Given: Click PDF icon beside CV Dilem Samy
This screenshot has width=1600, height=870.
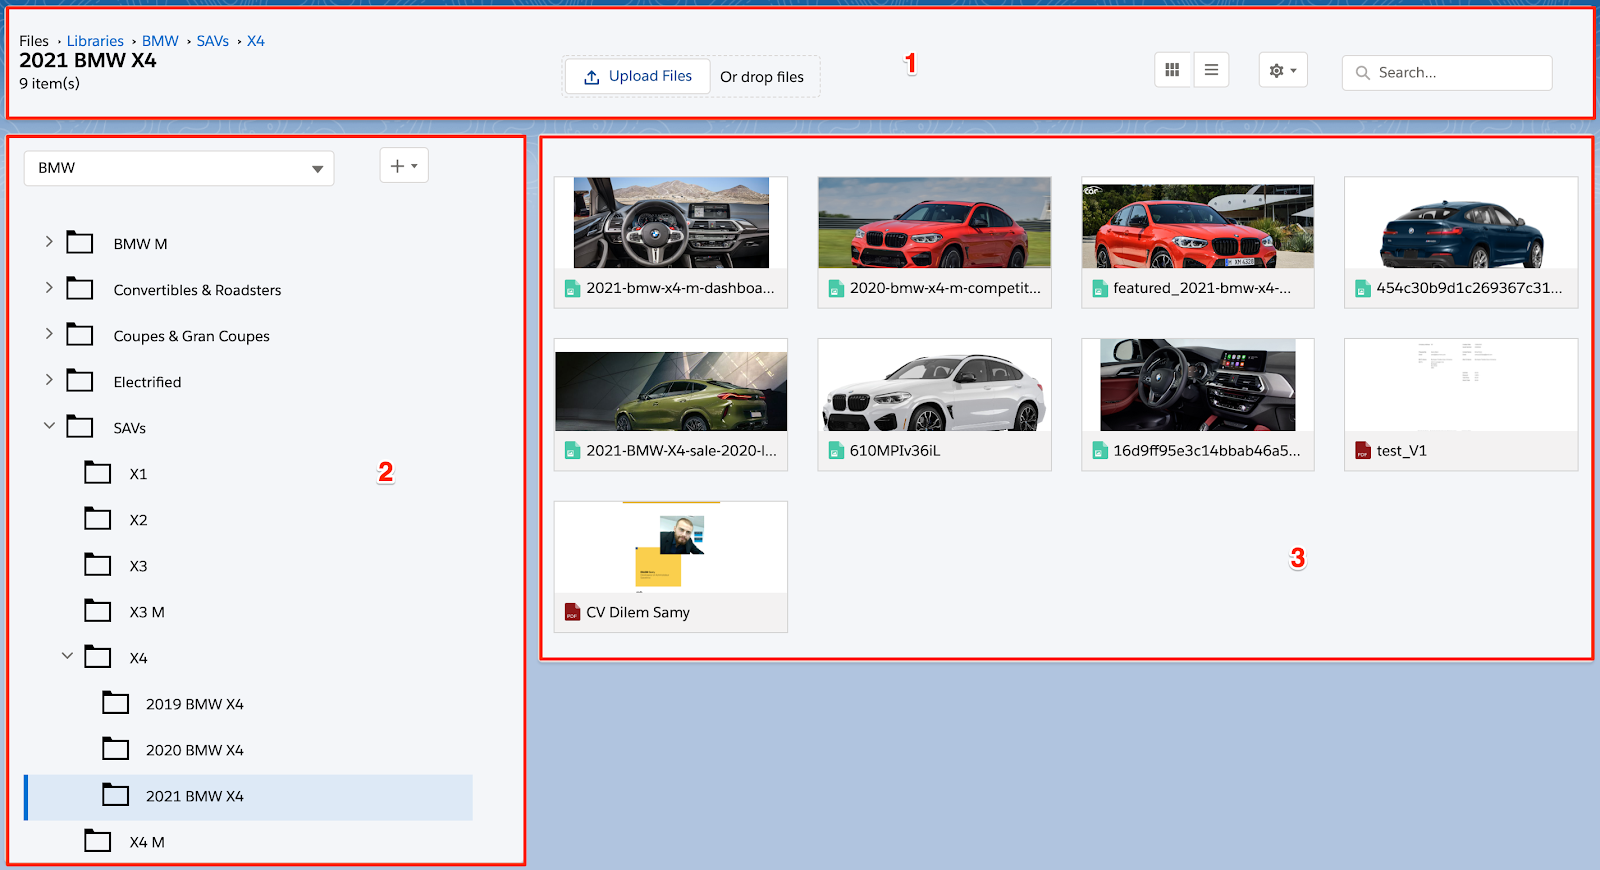Looking at the screenshot, I should 572,612.
